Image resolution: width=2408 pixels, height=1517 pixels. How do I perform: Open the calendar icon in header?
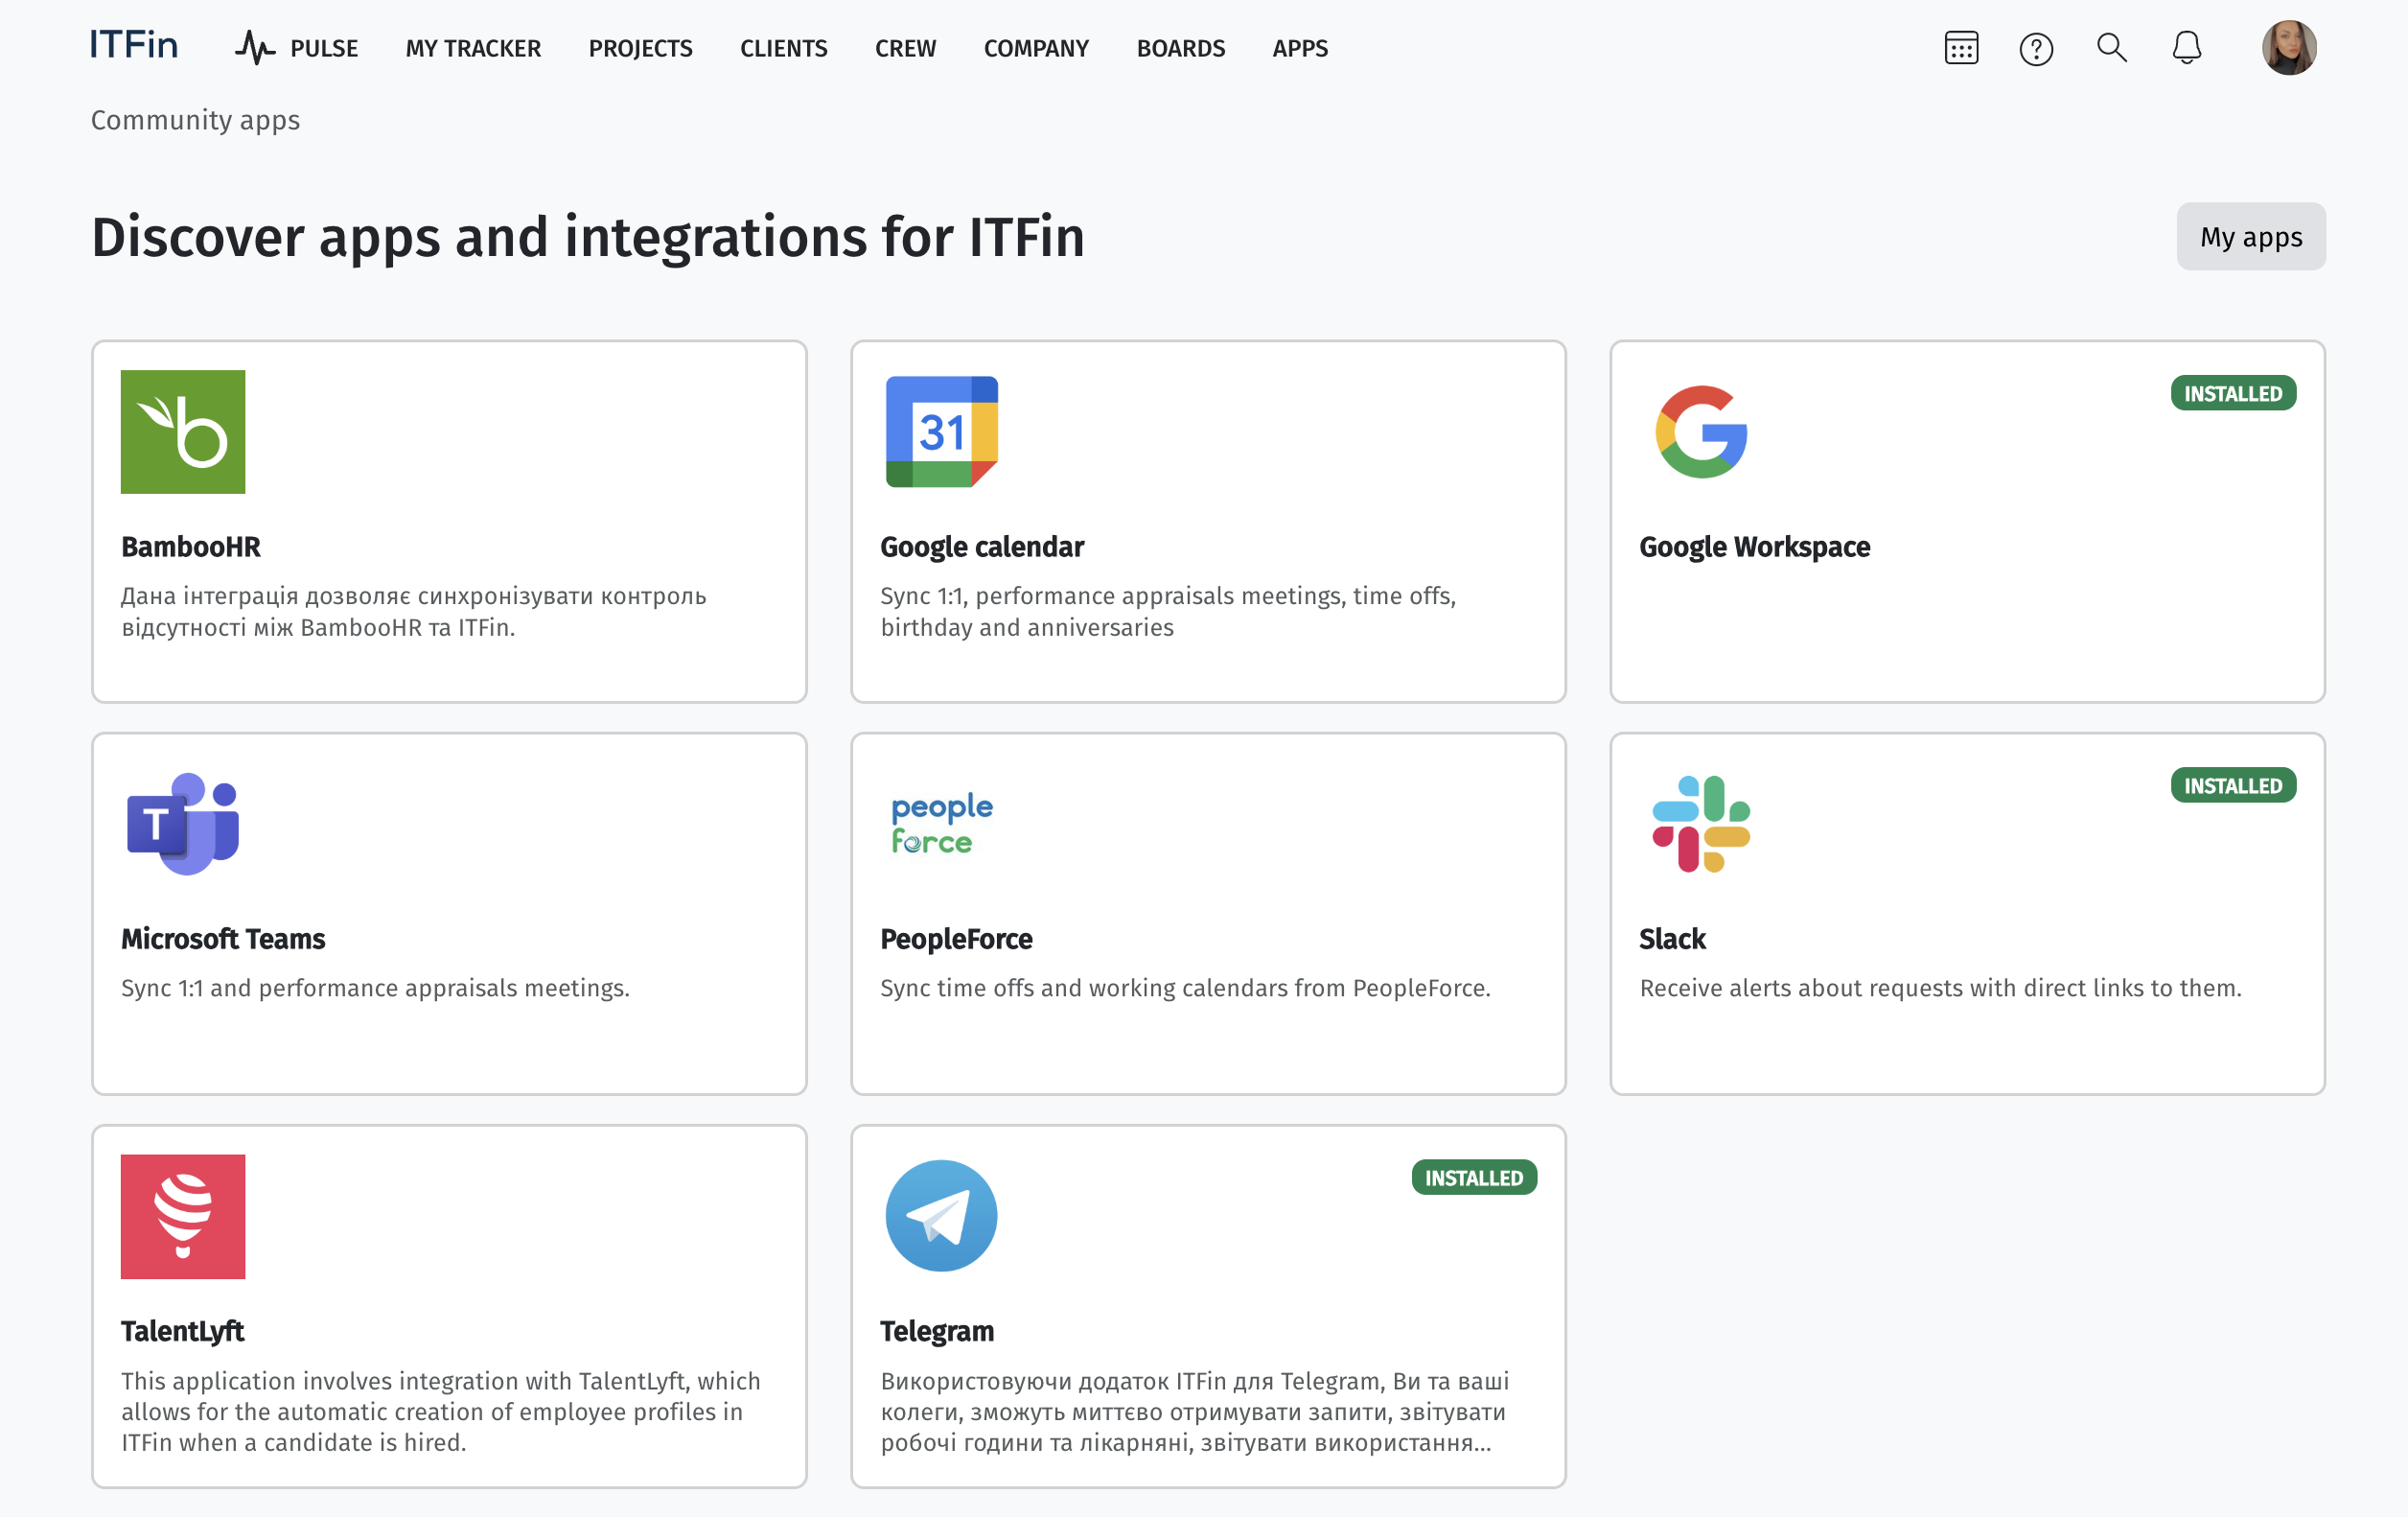(x=1961, y=47)
